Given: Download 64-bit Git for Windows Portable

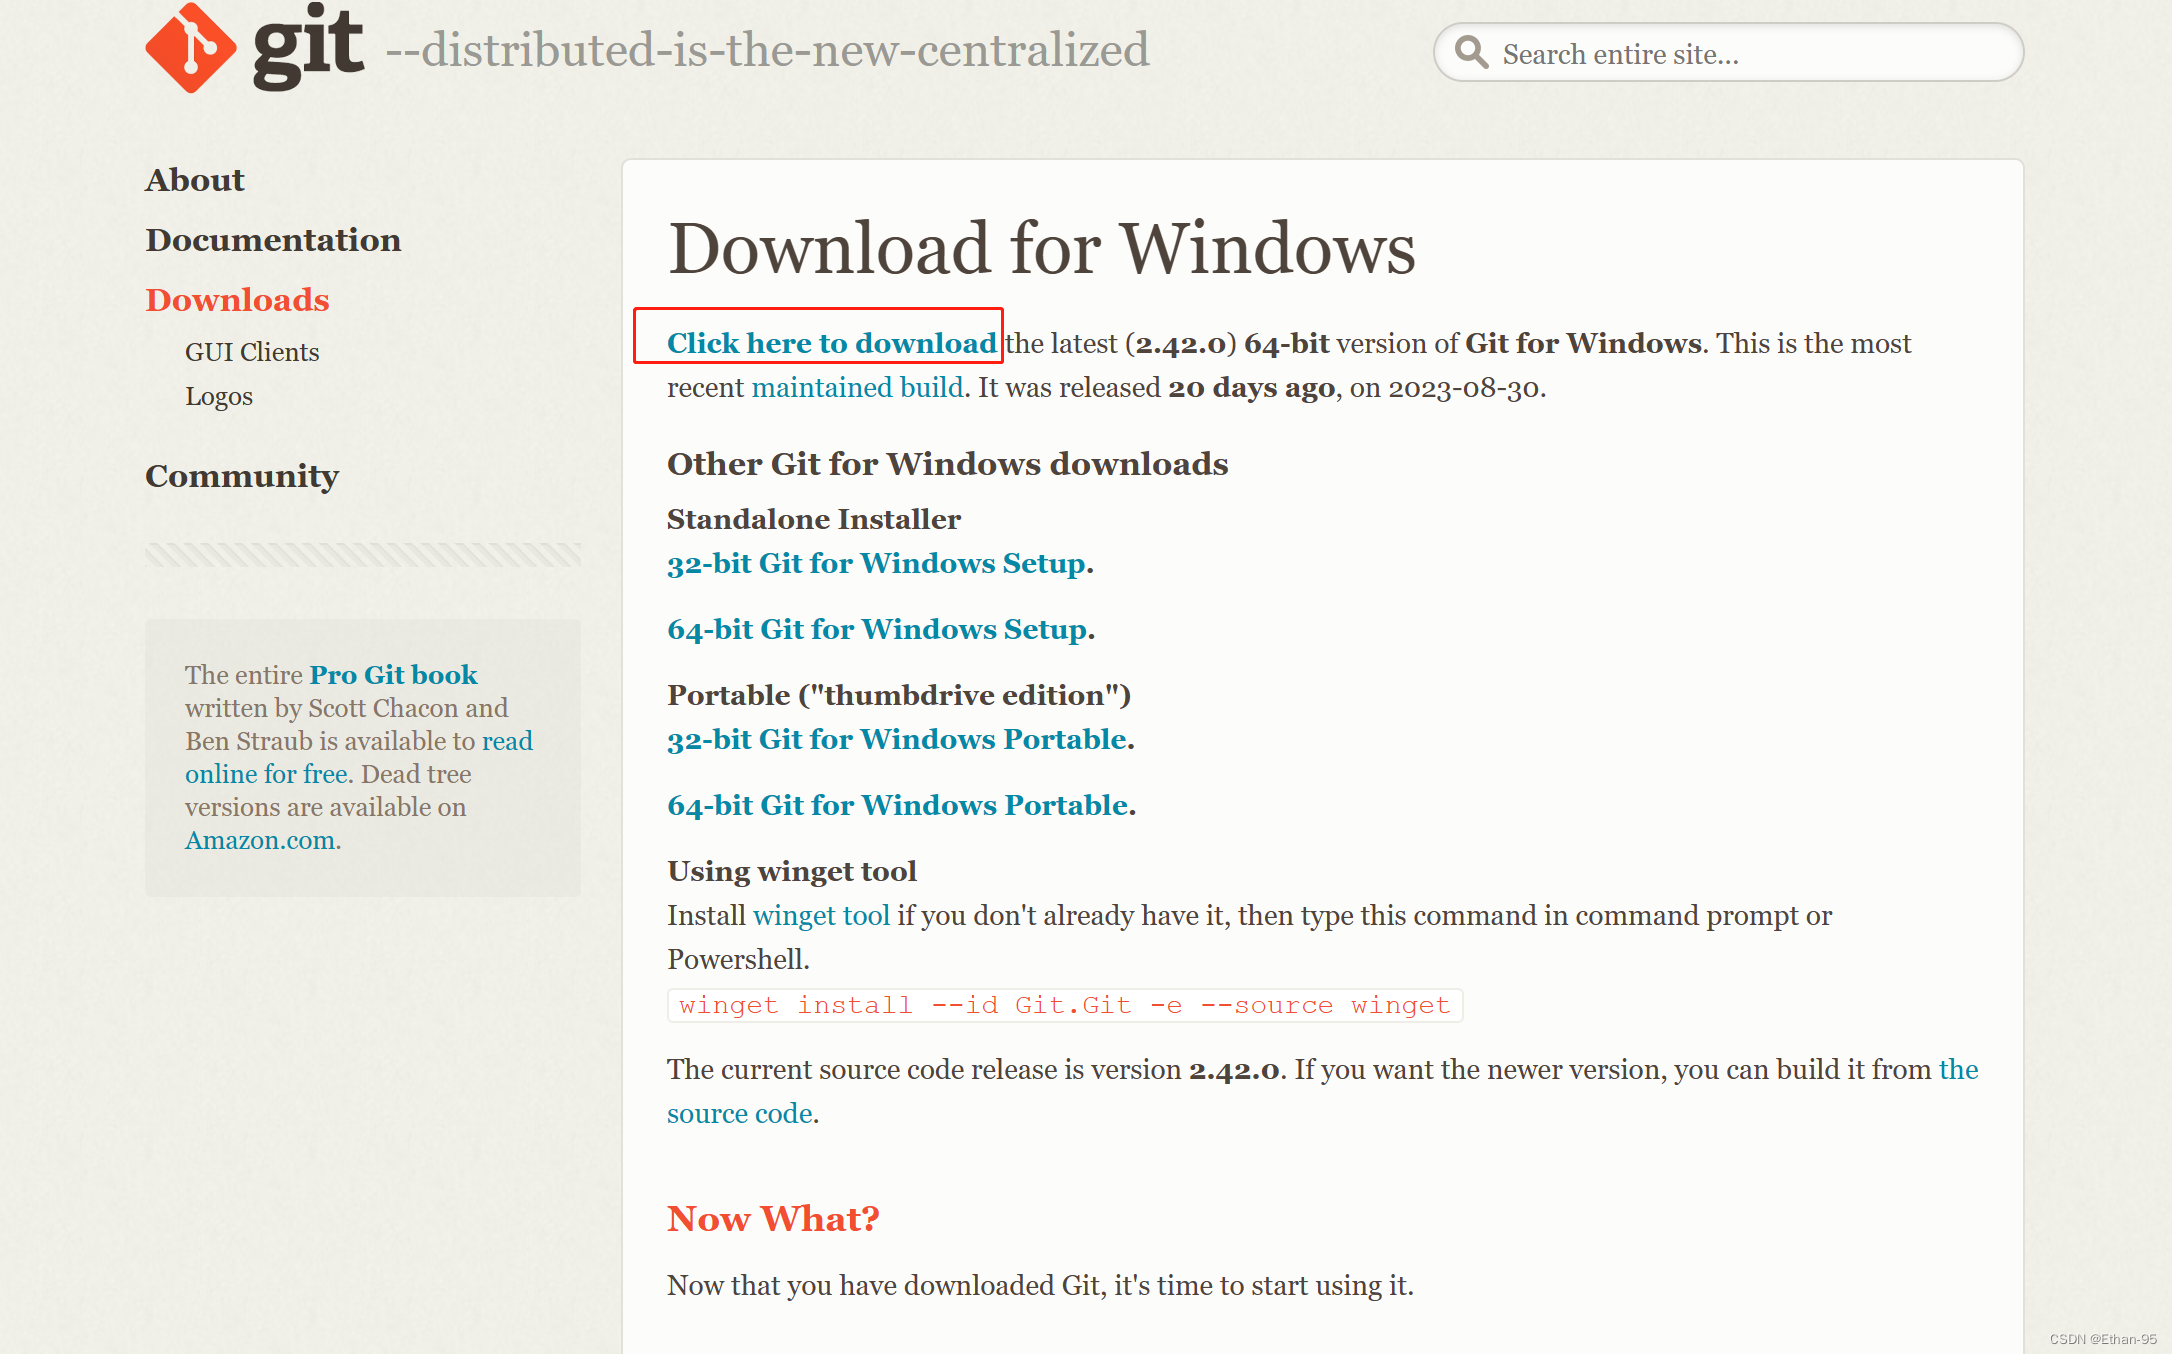Looking at the screenshot, I should (898, 805).
